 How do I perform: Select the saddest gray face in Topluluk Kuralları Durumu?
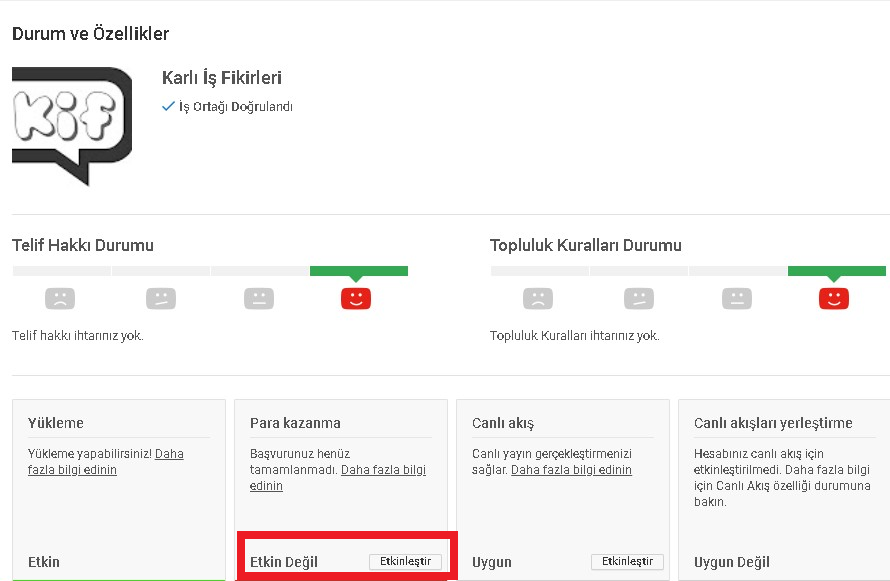[538, 298]
